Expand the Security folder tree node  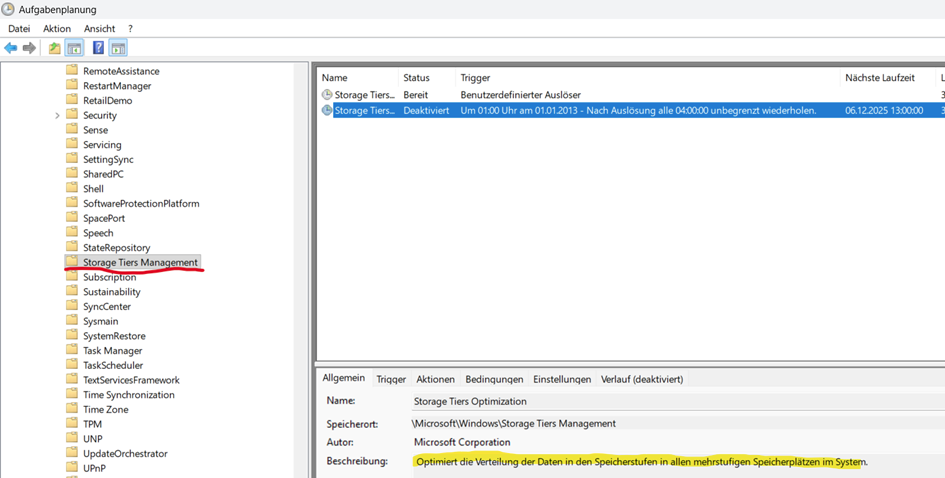[57, 115]
